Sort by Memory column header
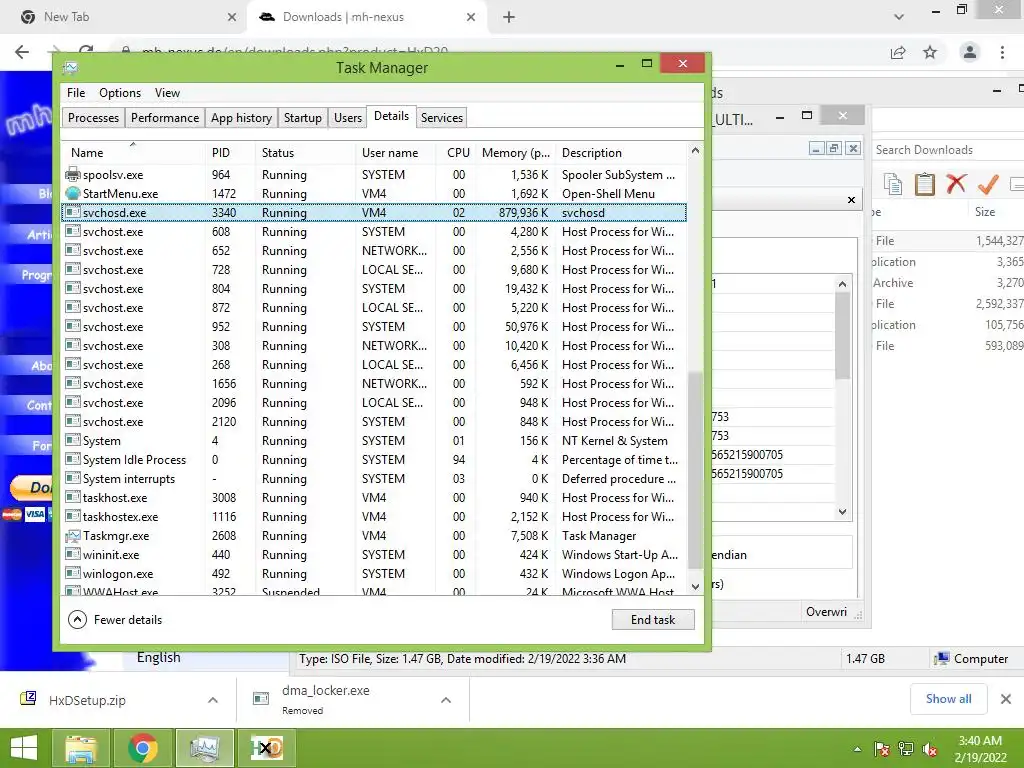This screenshot has height=768, width=1024. 515,153
